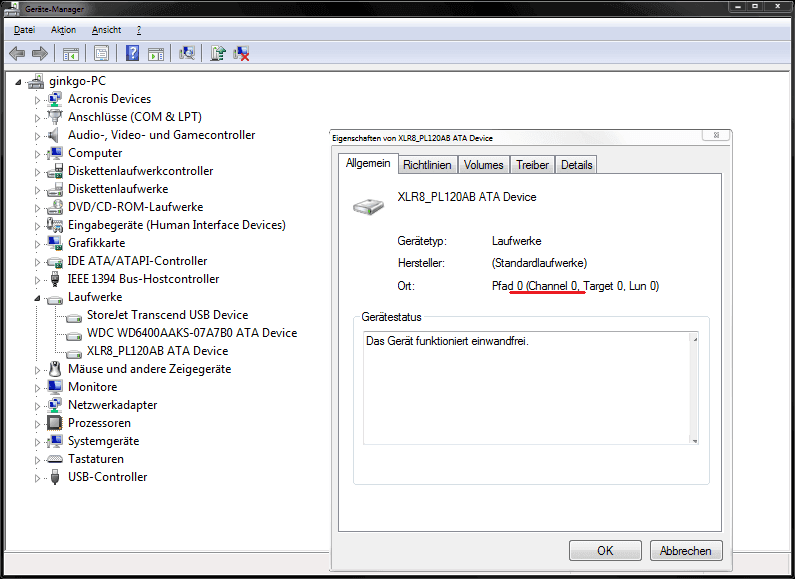The width and height of the screenshot is (795, 579).
Task: Click the Forward arrow toolbar icon
Action: coord(40,53)
